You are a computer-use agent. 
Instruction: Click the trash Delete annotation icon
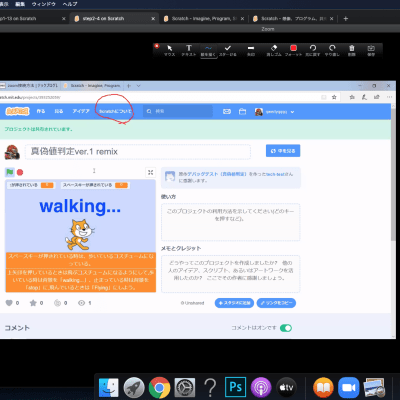pos(352,50)
